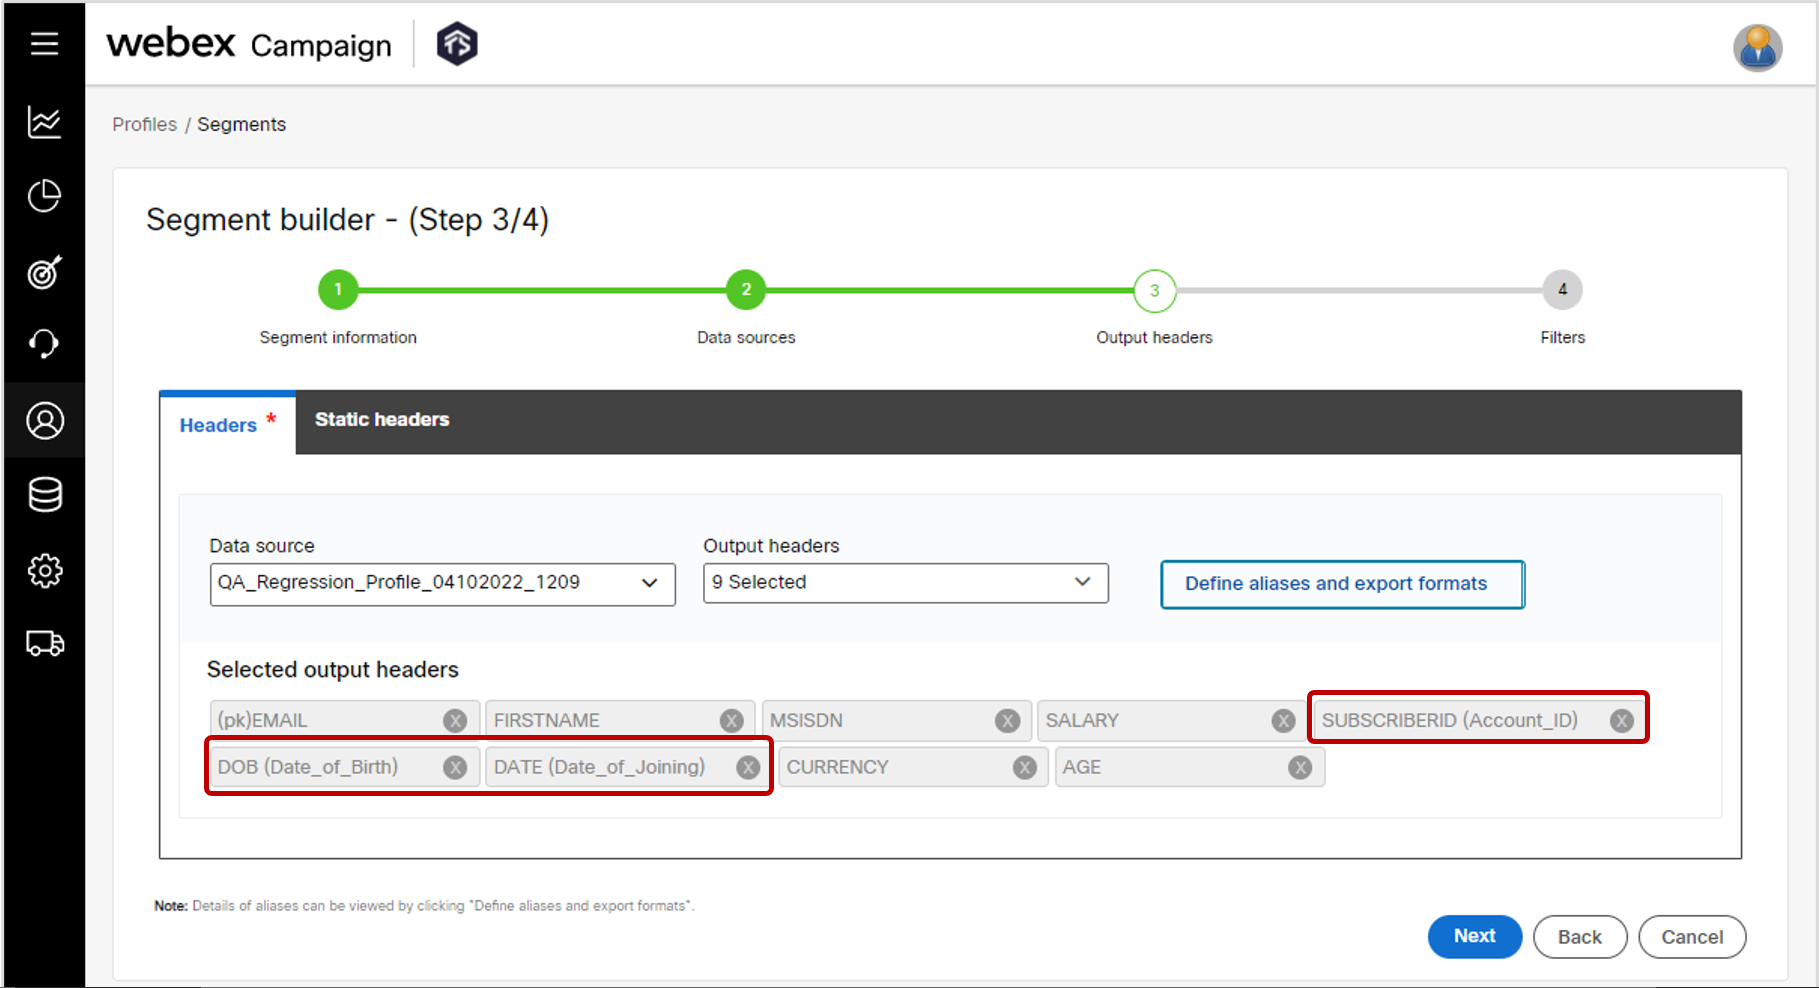
Task: Click the gear settings icon
Action: click(x=44, y=571)
